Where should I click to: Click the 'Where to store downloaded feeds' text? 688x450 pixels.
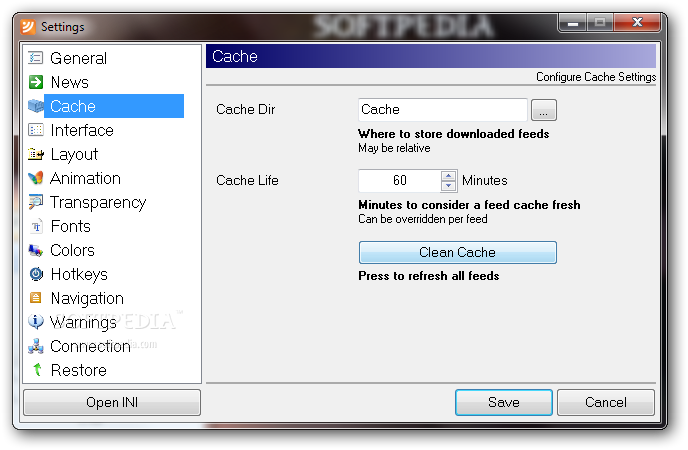(x=454, y=134)
